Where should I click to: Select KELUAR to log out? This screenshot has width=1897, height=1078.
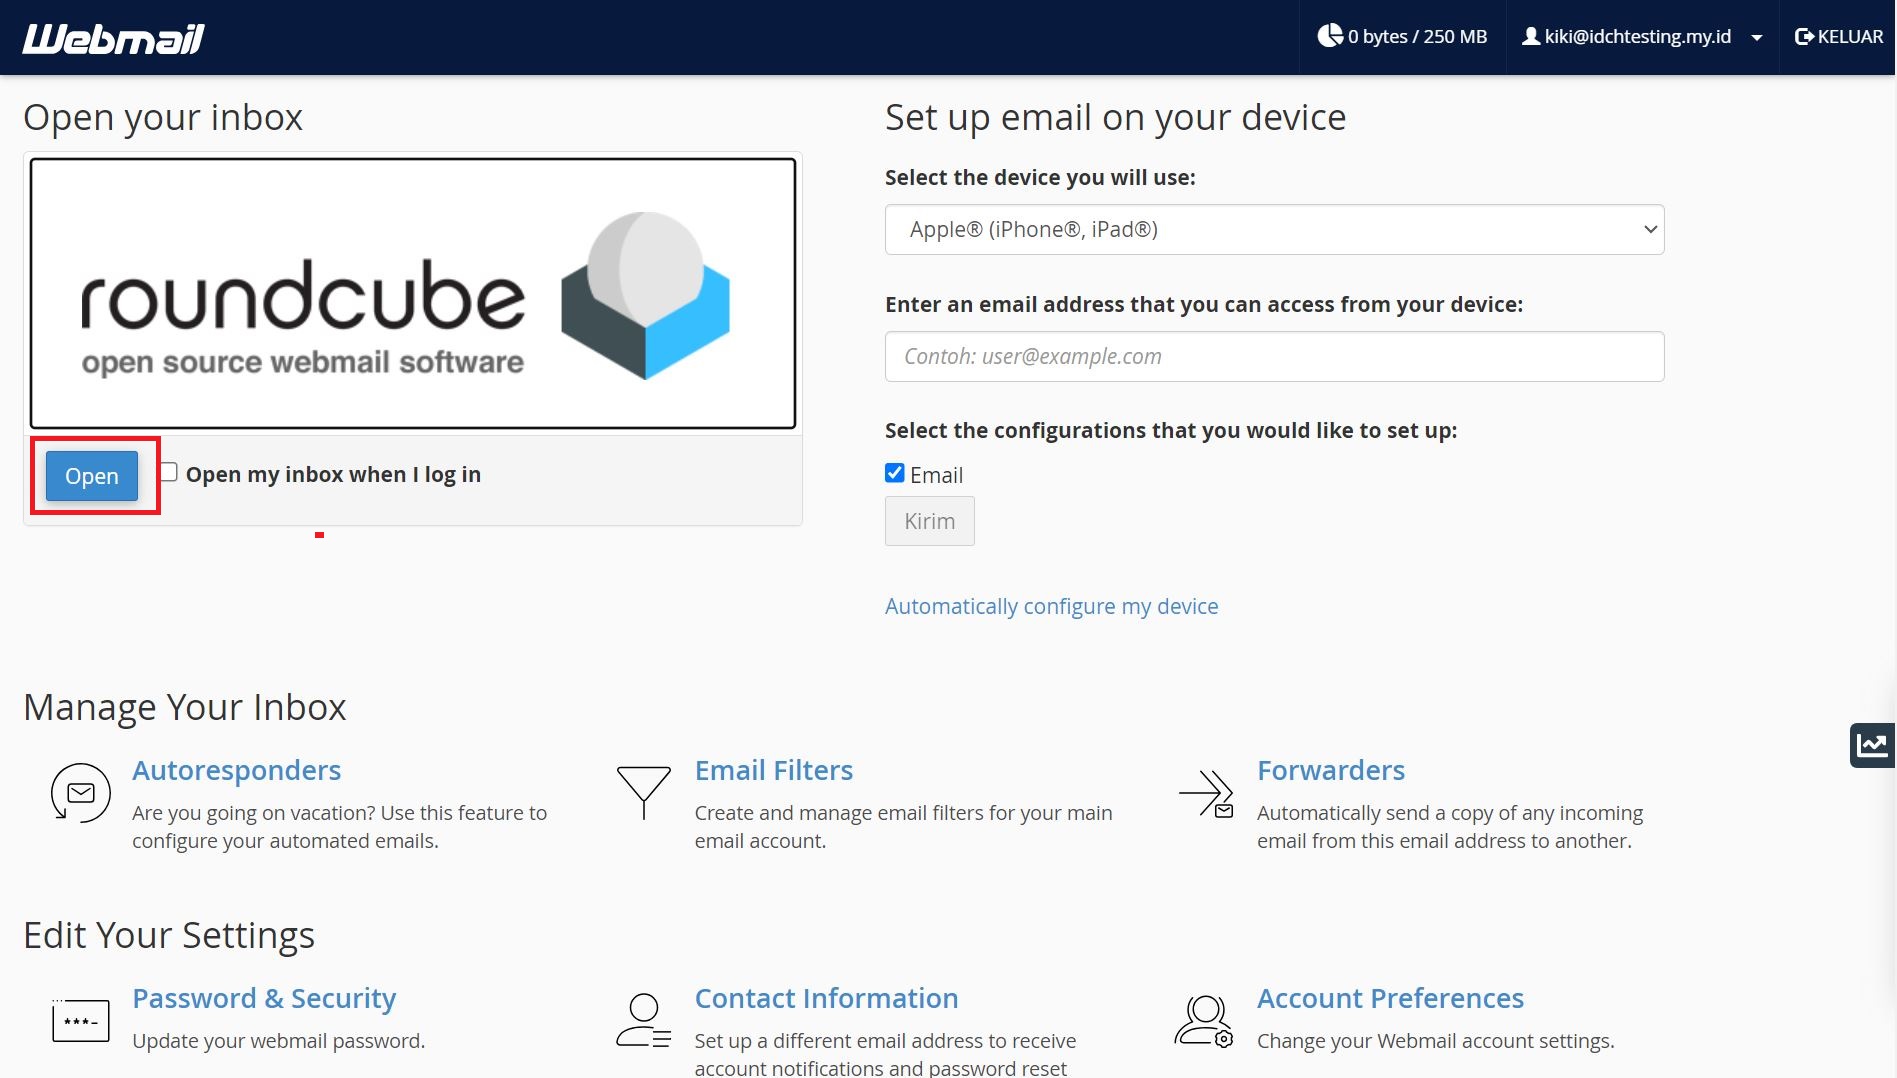pyautogui.click(x=1838, y=36)
